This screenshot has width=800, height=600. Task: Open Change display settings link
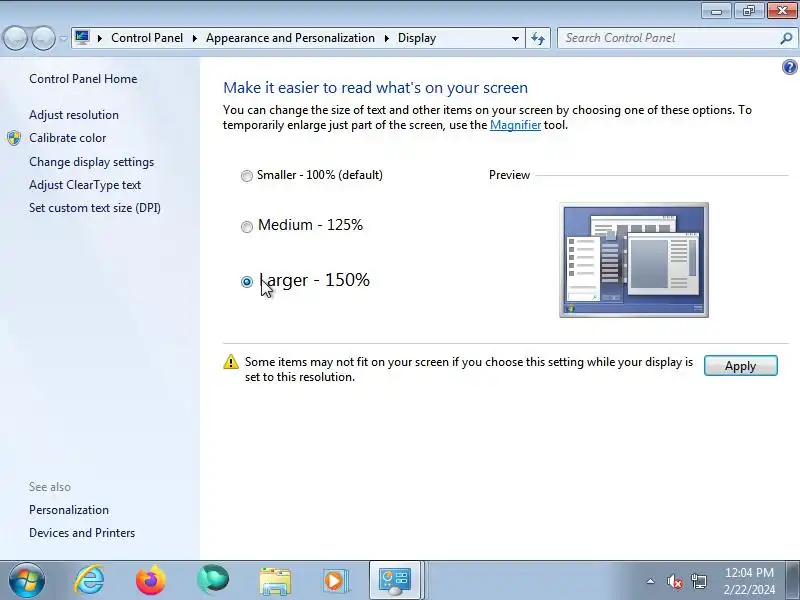[x=91, y=162]
